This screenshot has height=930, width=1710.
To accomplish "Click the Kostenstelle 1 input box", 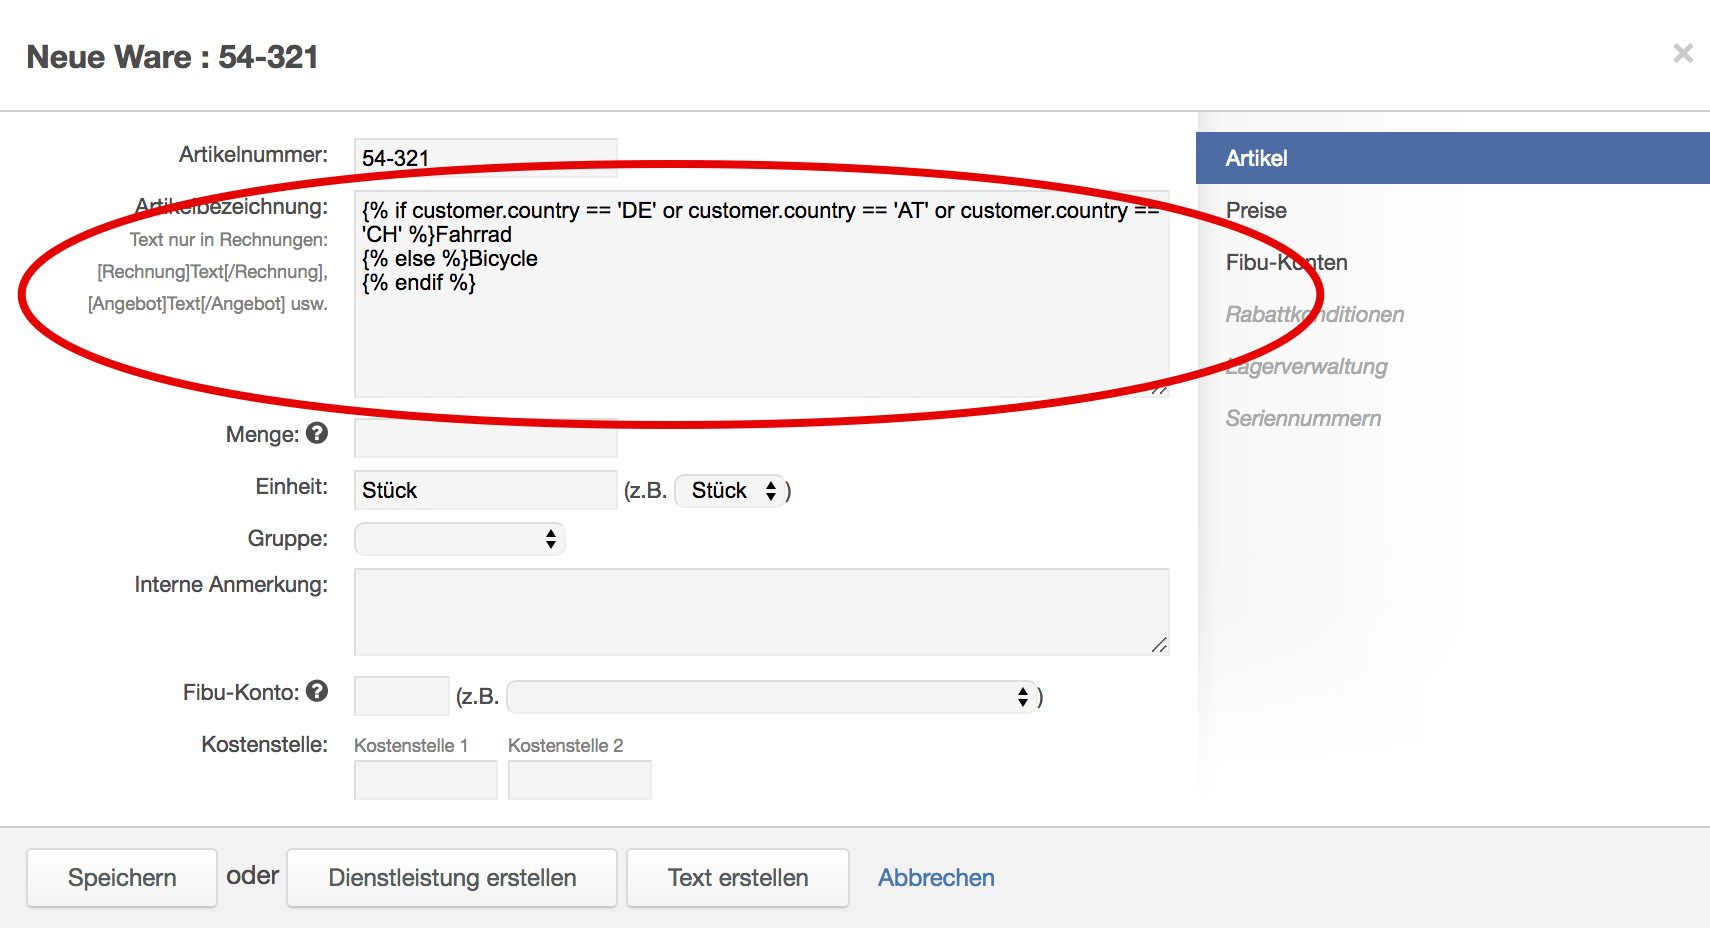I will [425, 780].
